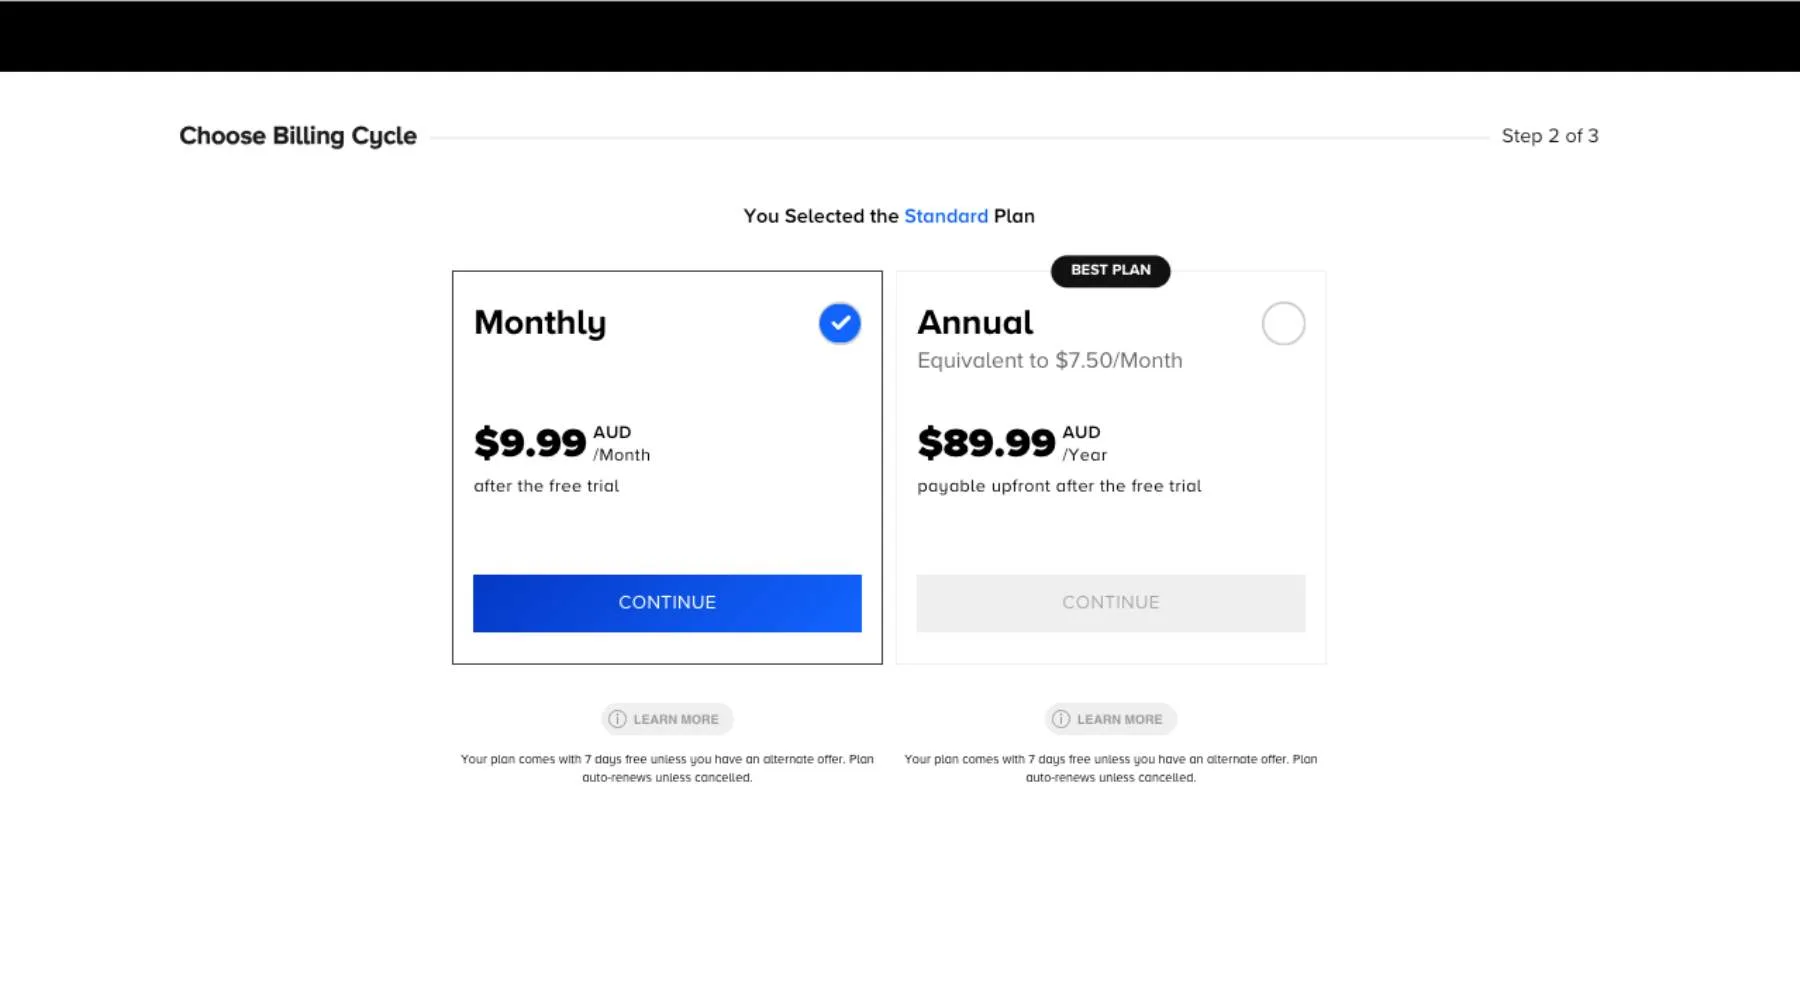Open LEARN MORE text under the Monthly plan
Screen dimensions: 1800x1000
(676, 719)
